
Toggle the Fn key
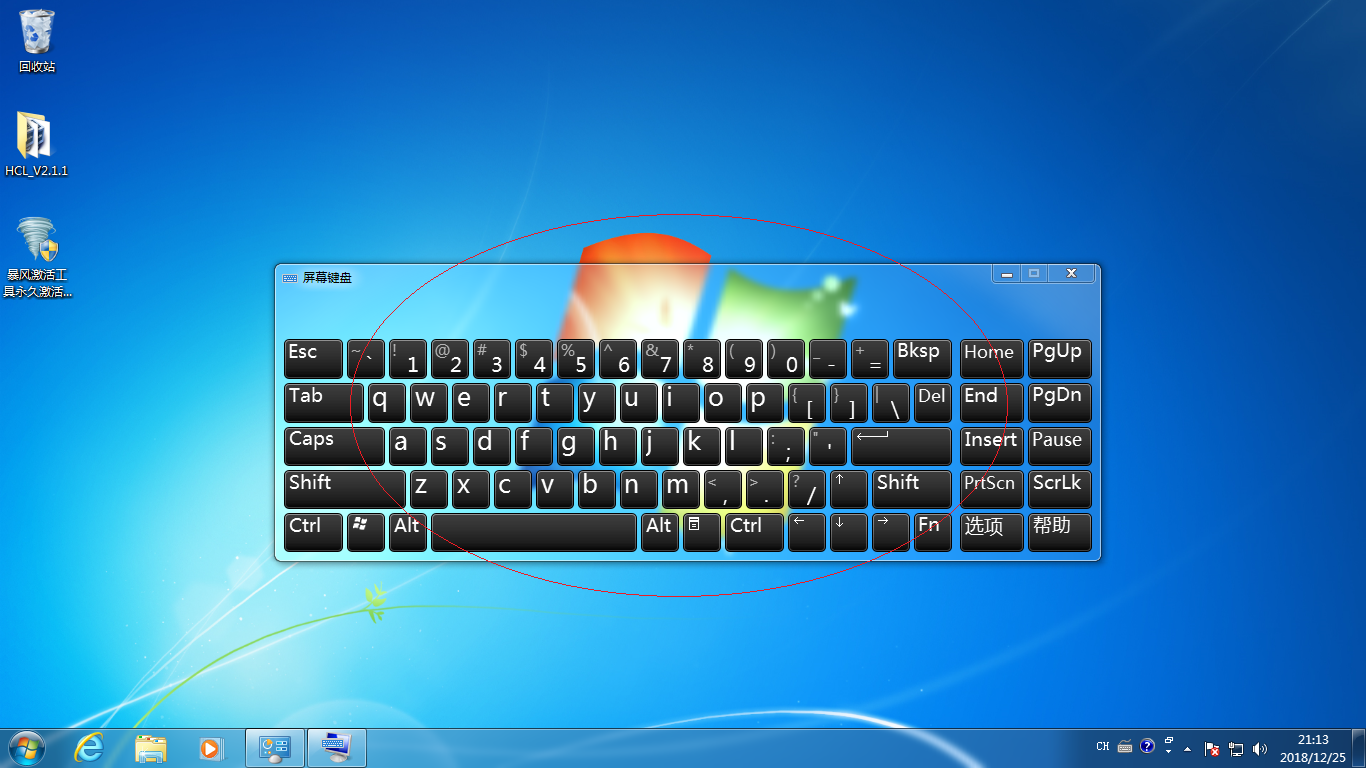pyautogui.click(x=932, y=533)
